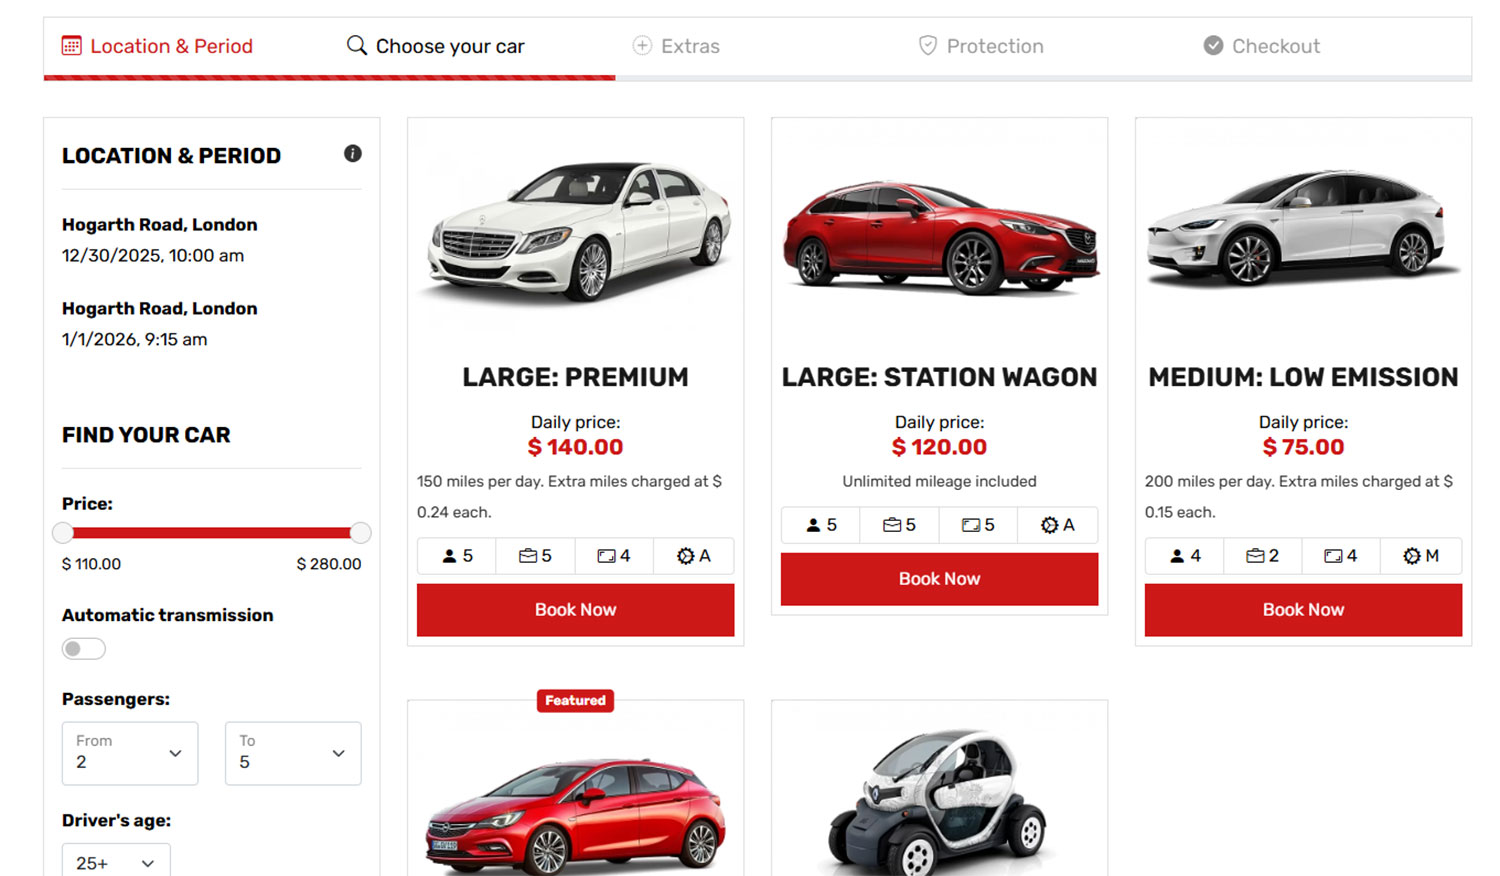Click the luggage icon on Large: Station Wagon card
1500x876 pixels.
click(x=892, y=525)
